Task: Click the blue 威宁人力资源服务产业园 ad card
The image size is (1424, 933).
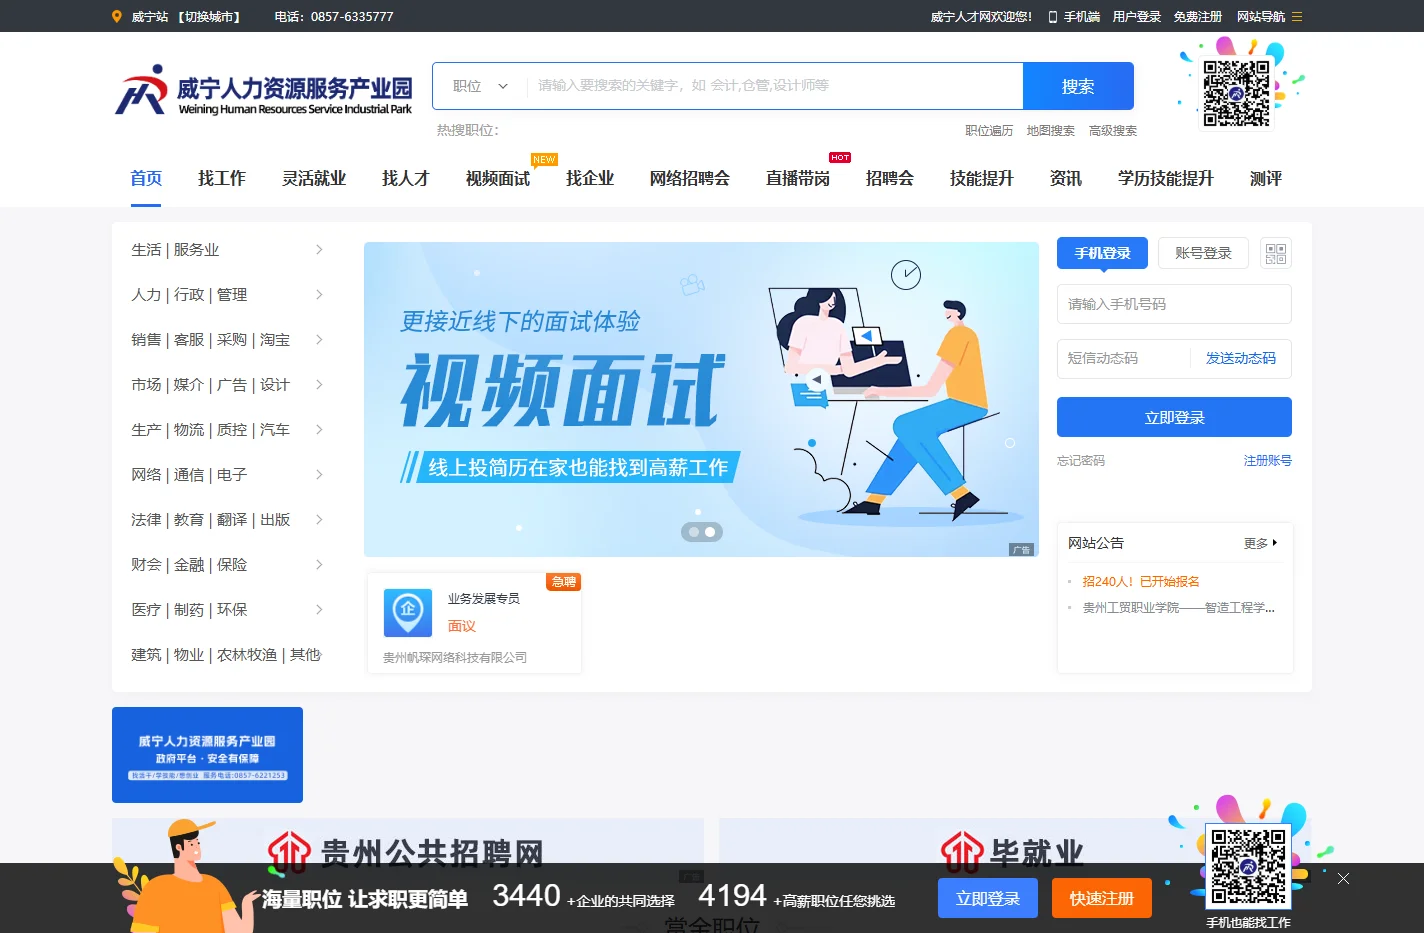Action: (x=207, y=755)
